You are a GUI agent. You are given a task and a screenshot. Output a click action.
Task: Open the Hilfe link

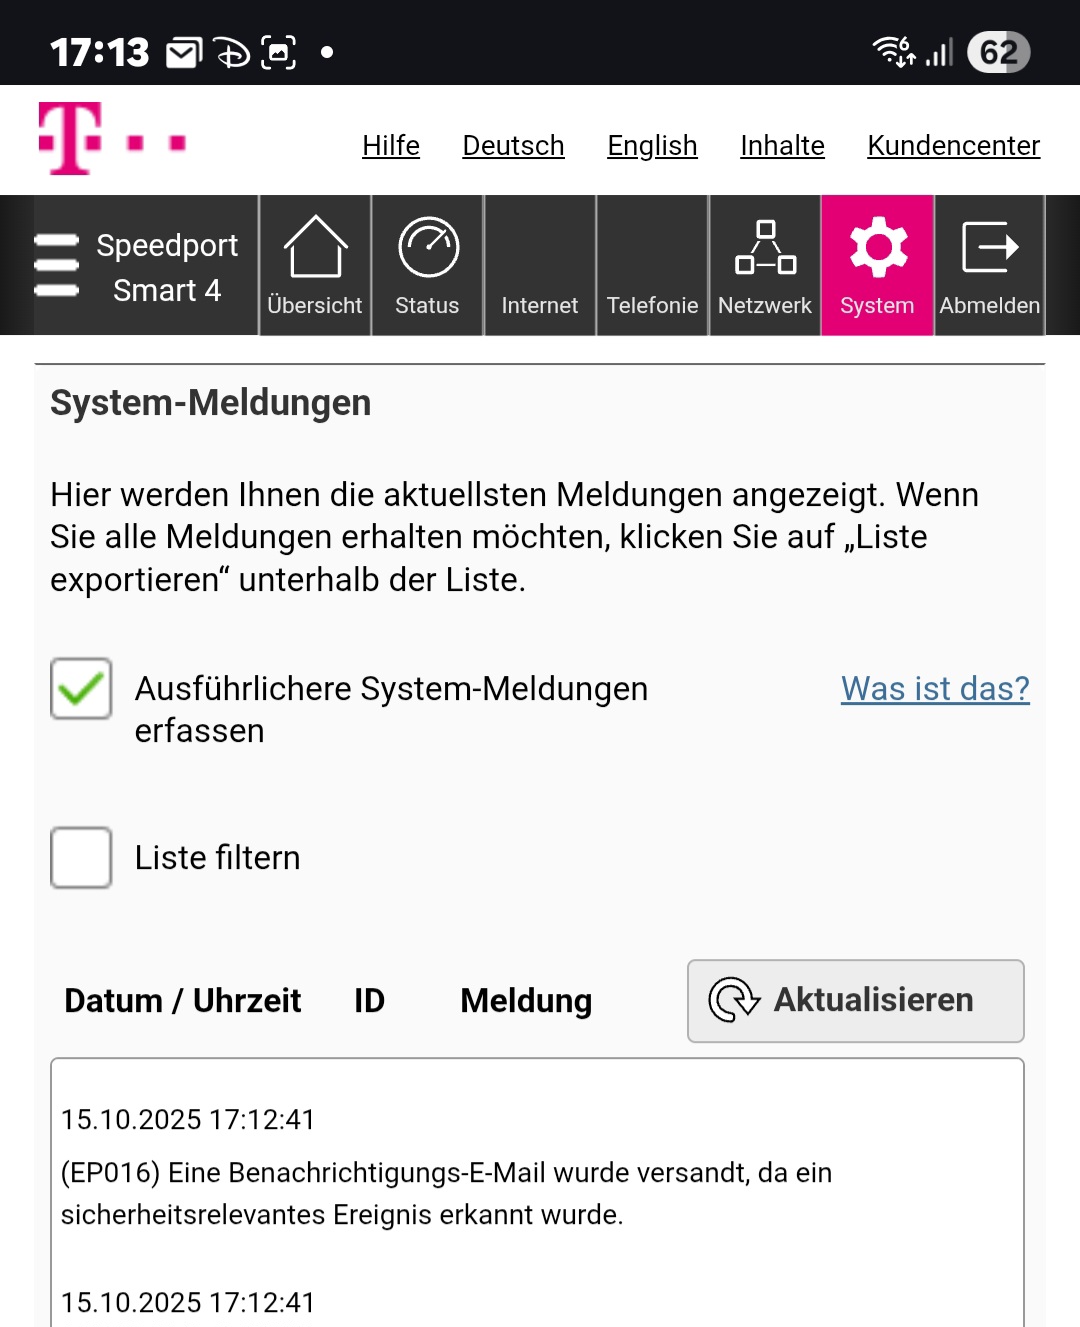(x=391, y=146)
